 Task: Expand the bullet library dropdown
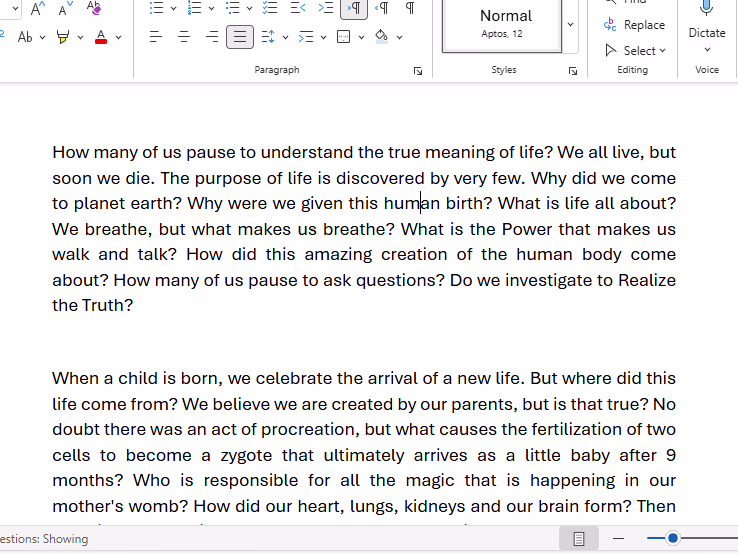[173, 8]
